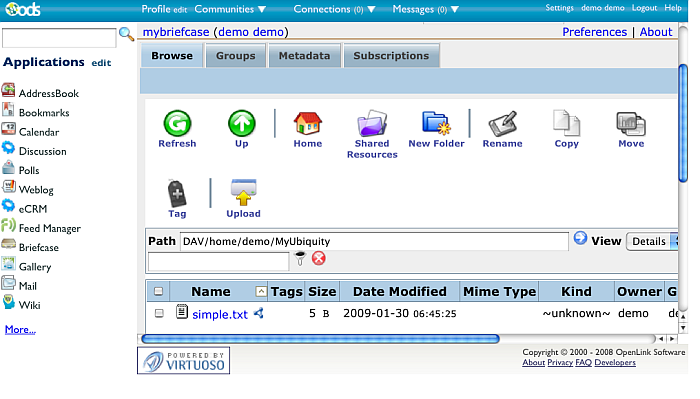Open Profile in top navigation

coord(156,9)
